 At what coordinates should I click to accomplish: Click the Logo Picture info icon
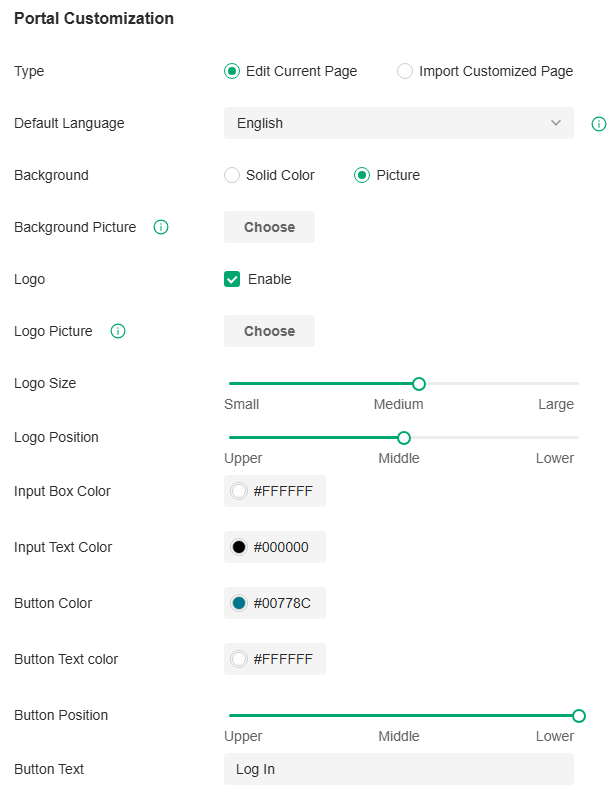(x=118, y=331)
